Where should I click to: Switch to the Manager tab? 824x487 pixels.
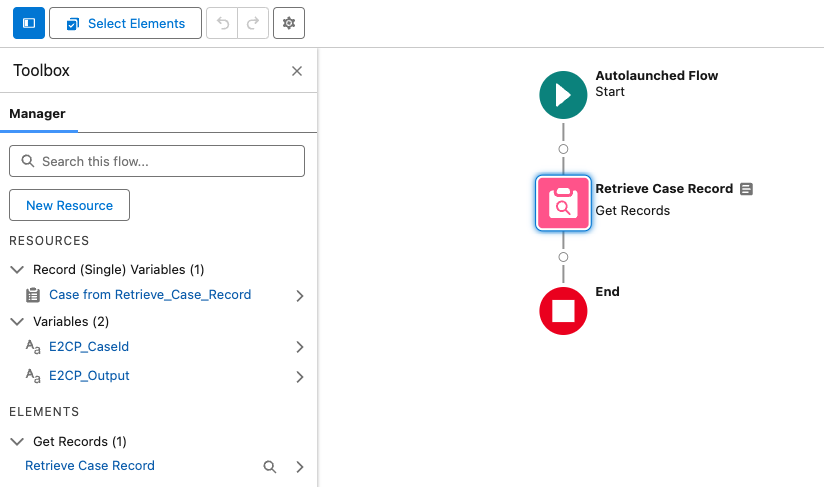(x=38, y=113)
